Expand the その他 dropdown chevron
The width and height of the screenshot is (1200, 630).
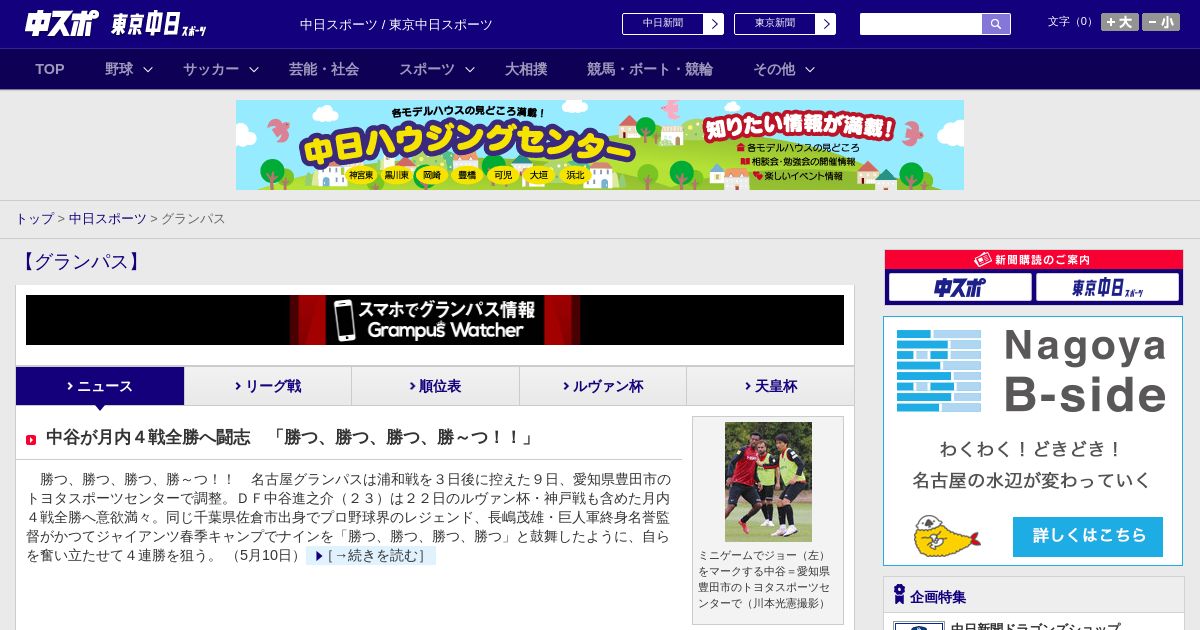[x=810, y=69]
